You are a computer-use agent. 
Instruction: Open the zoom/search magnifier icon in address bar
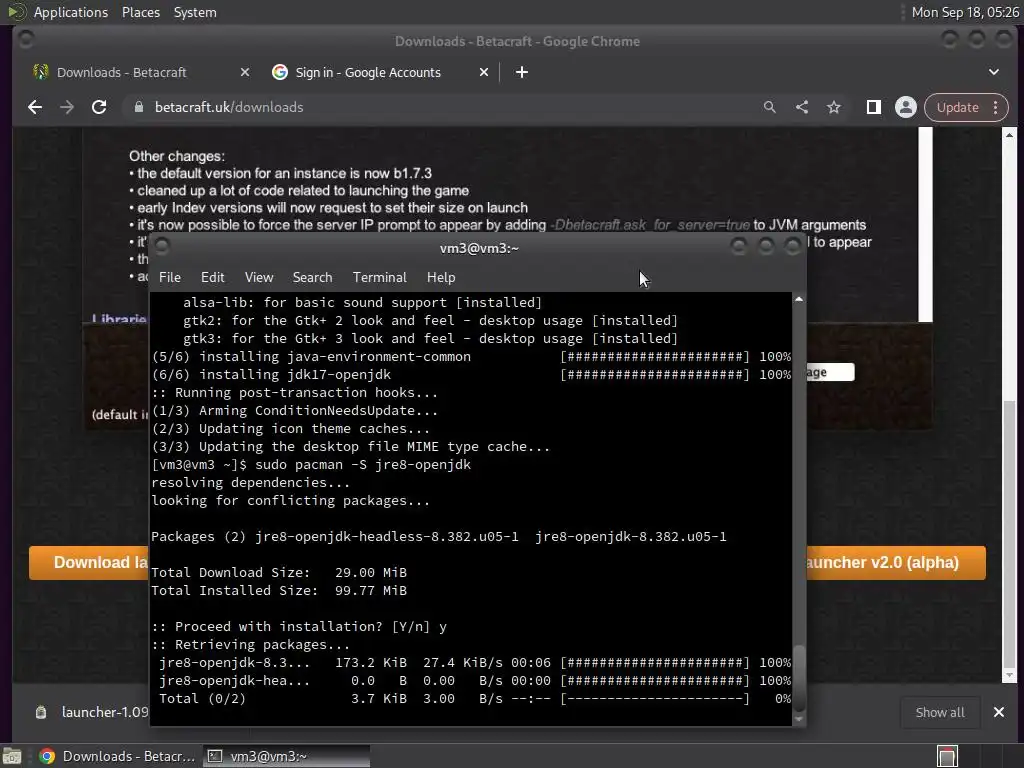click(x=770, y=107)
